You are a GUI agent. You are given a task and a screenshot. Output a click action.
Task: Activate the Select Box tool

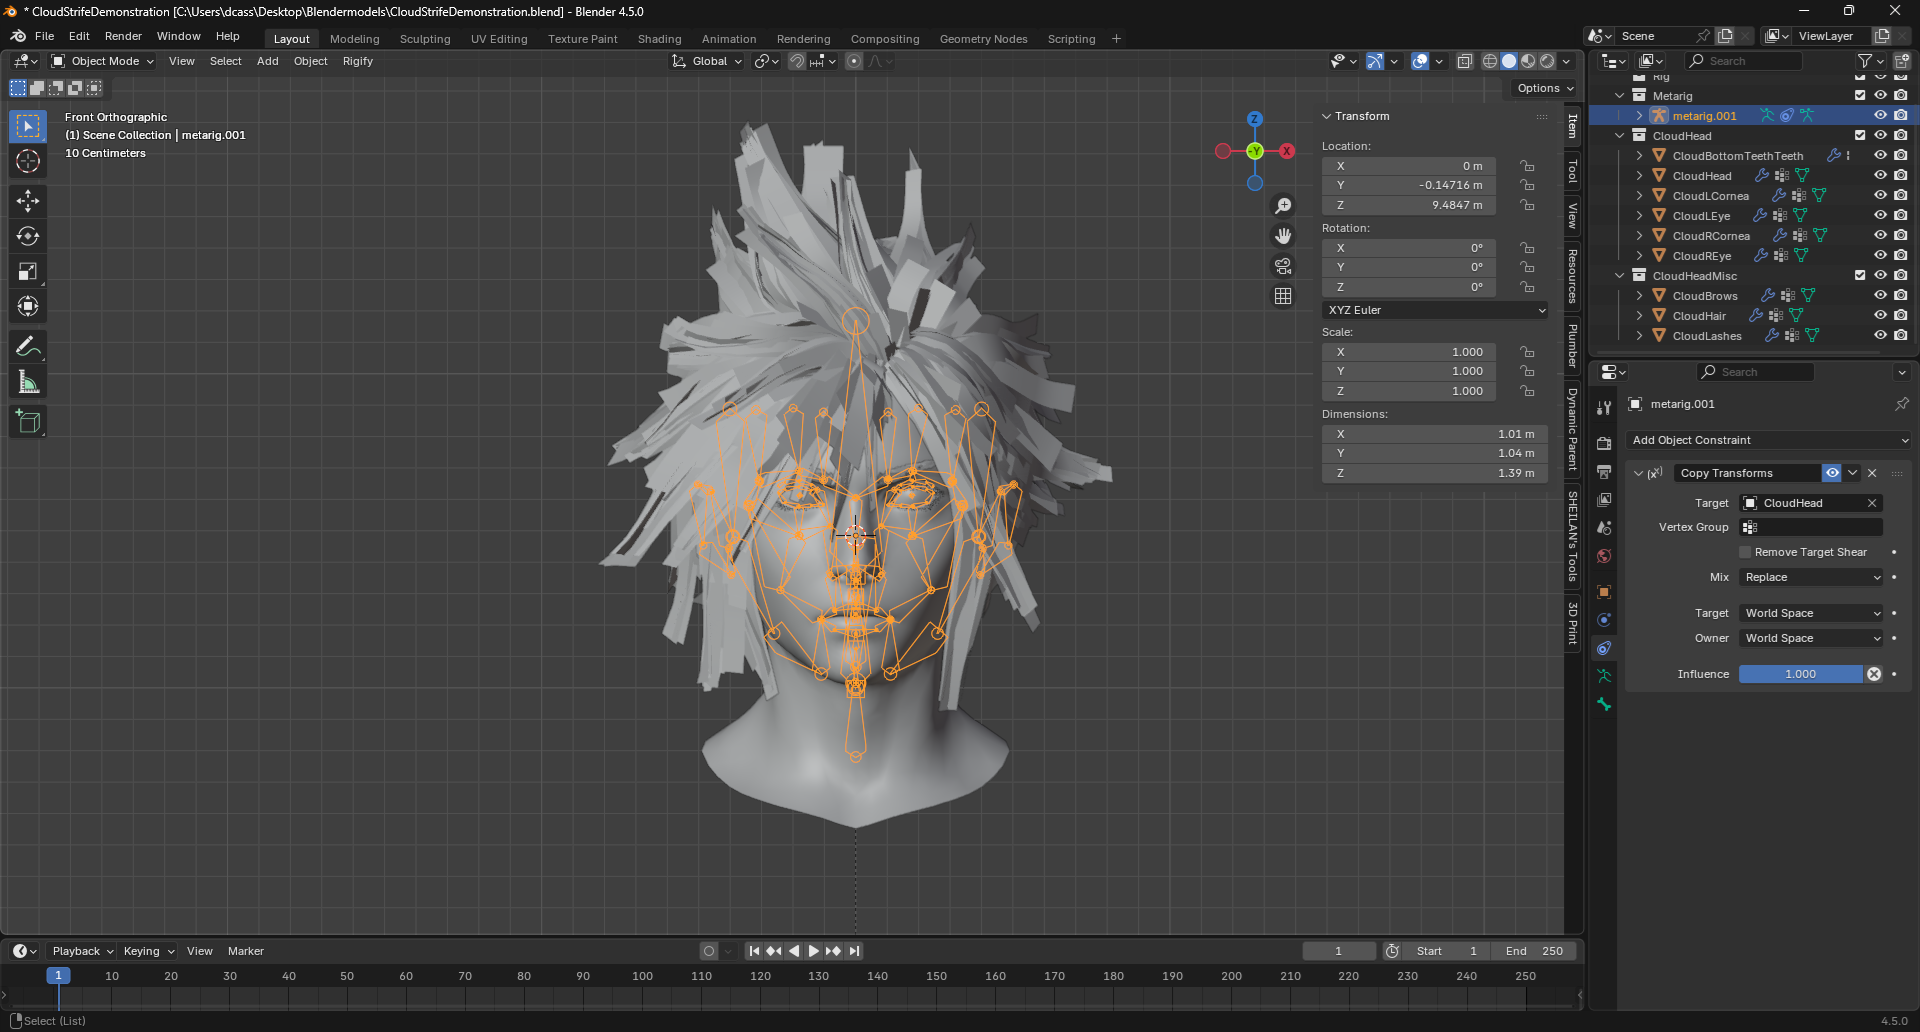(x=28, y=126)
